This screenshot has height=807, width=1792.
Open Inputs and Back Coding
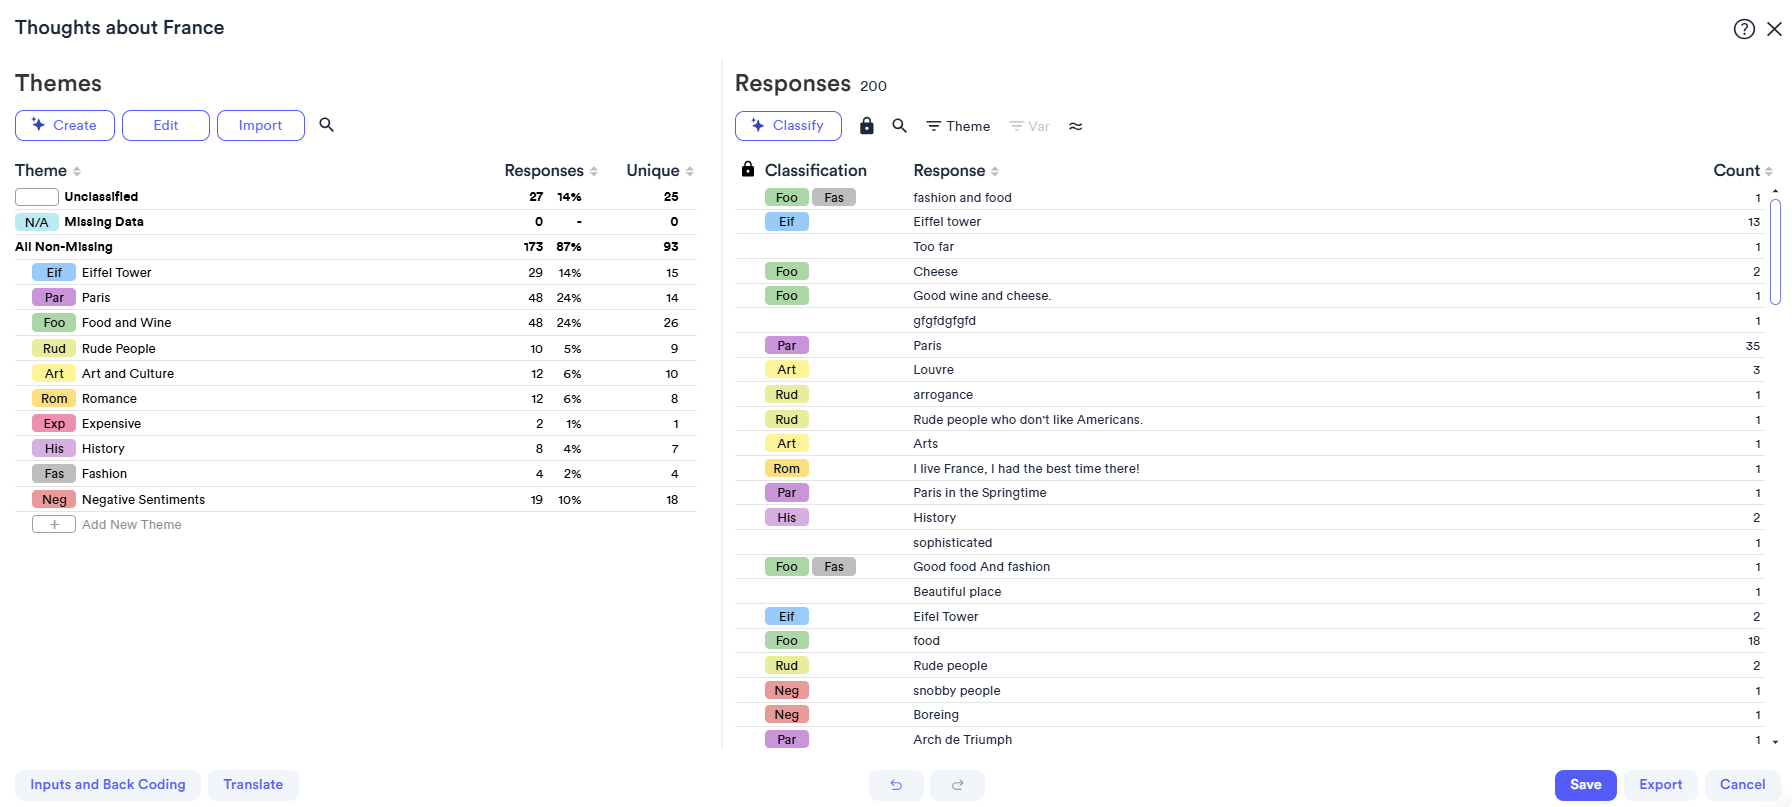point(108,785)
